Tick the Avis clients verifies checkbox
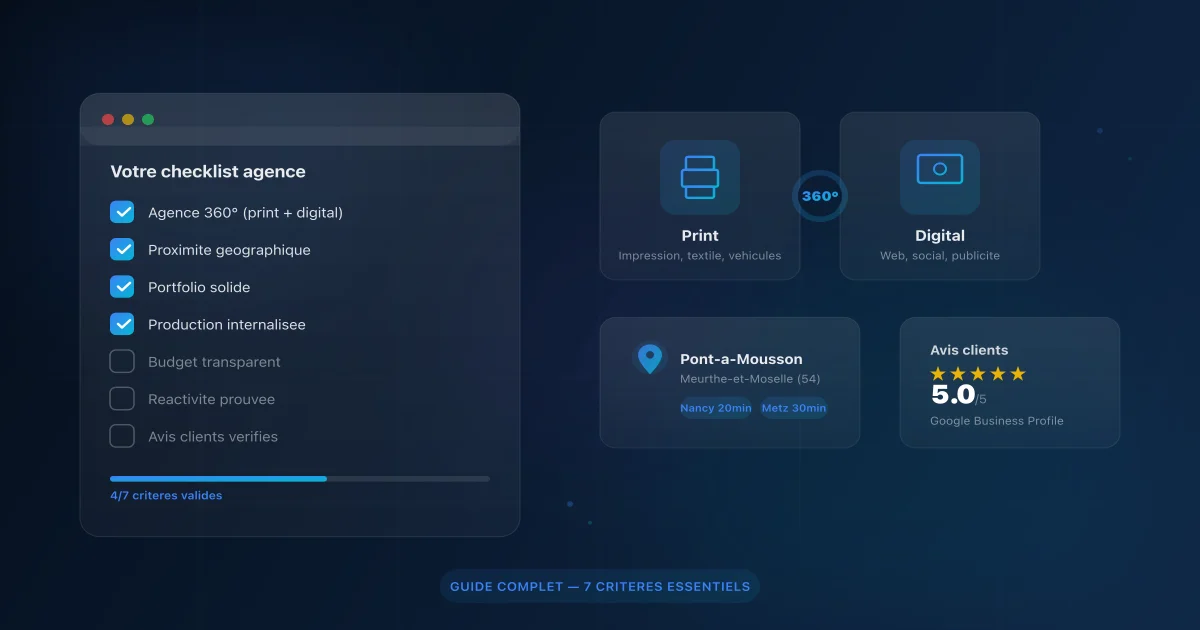This screenshot has width=1200, height=630. point(122,436)
